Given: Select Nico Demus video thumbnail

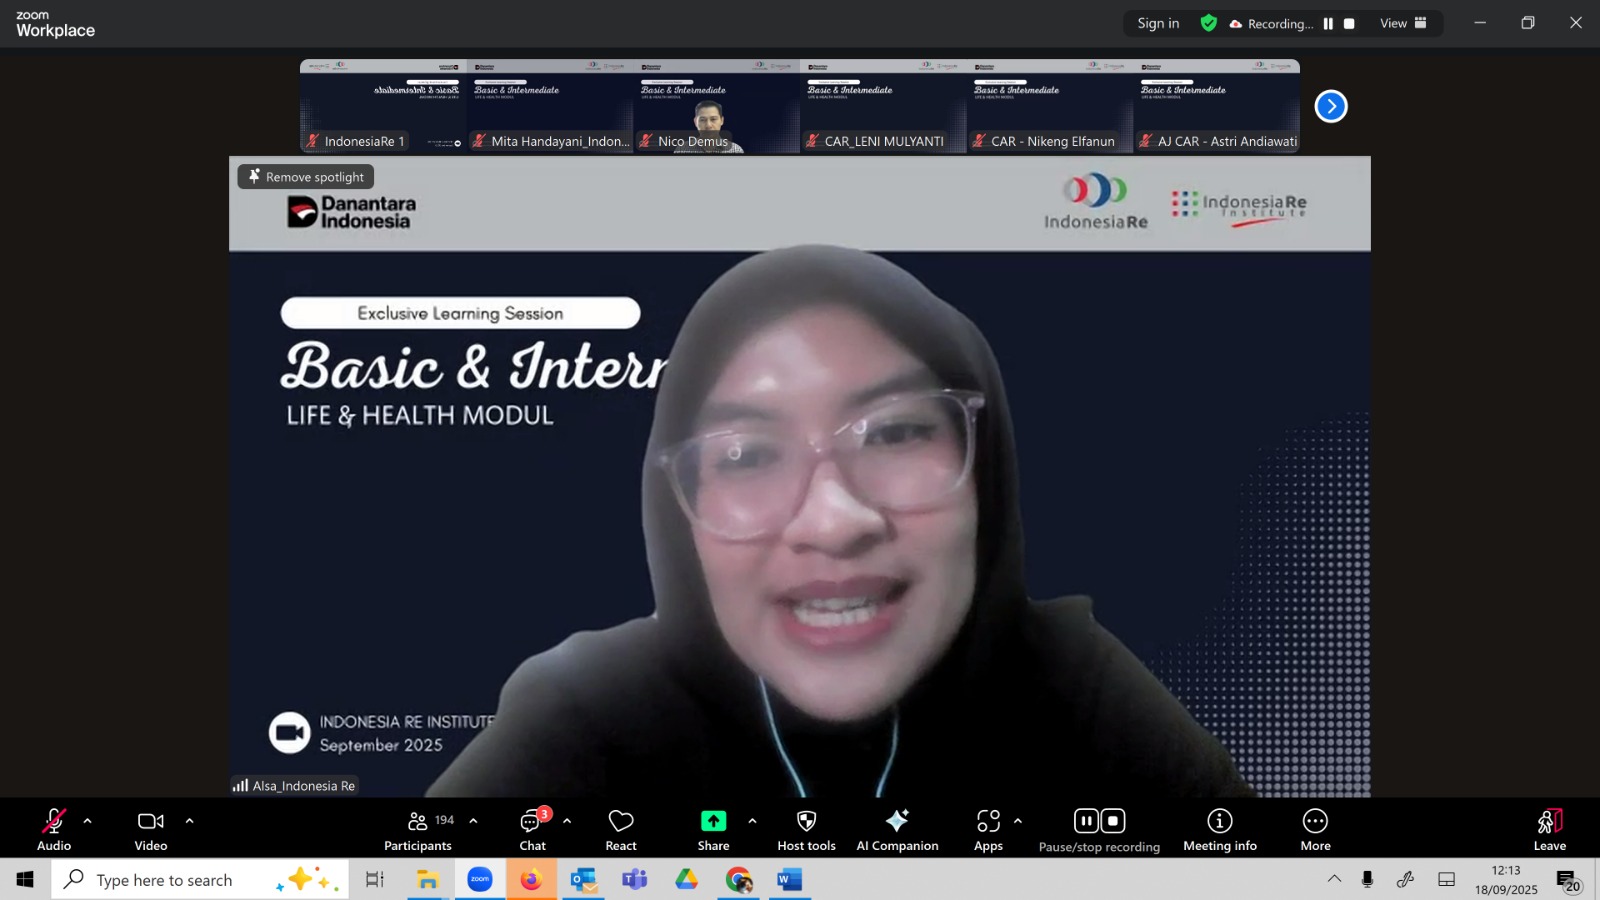Looking at the screenshot, I should [x=716, y=107].
